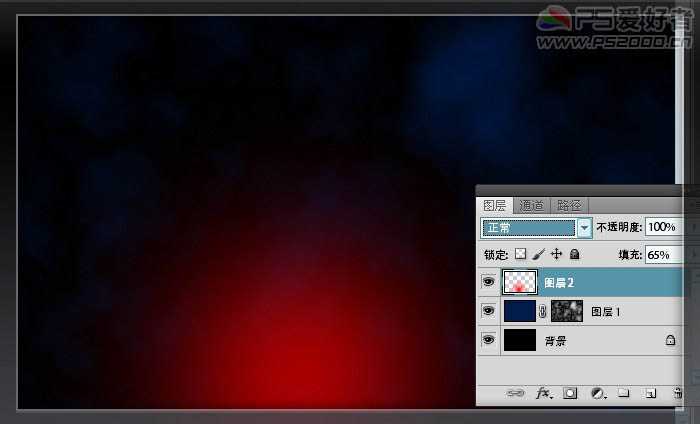The height and width of the screenshot is (424, 700).
Task: Hide the 图层 1 layer
Action: coord(488,312)
